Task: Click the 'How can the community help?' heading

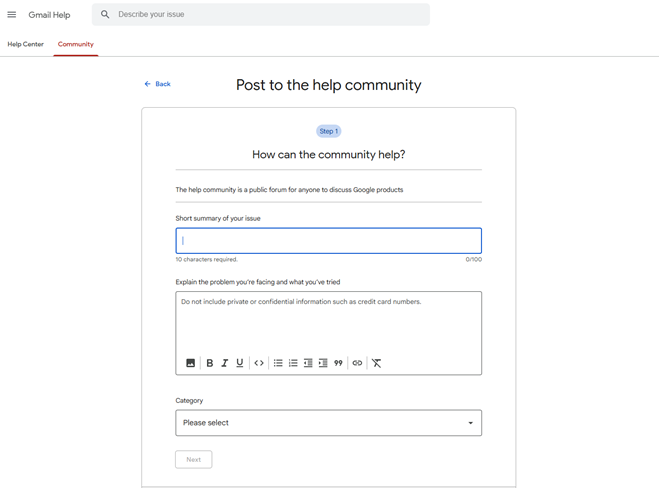Action: (x=329, y=155)
